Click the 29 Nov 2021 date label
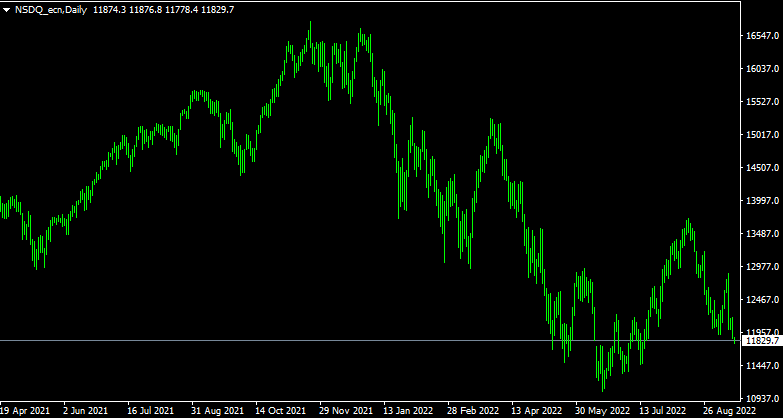783x418 pixels. click(346, 411)
